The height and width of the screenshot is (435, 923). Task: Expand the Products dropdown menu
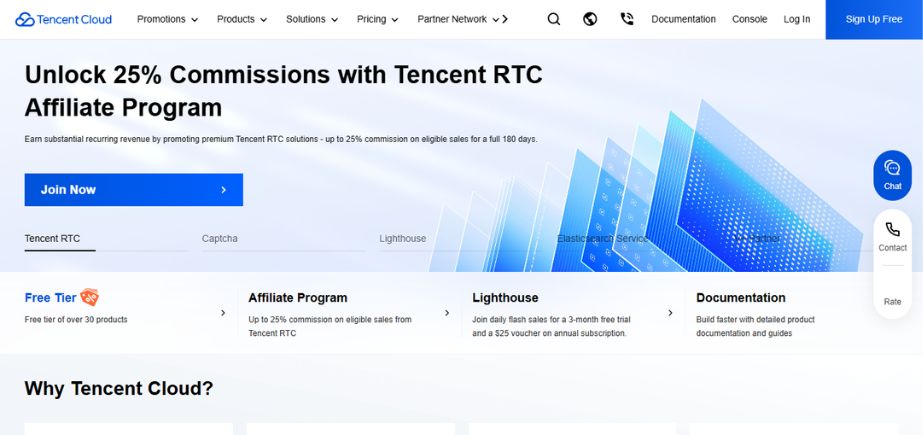[x=241, y=19]
